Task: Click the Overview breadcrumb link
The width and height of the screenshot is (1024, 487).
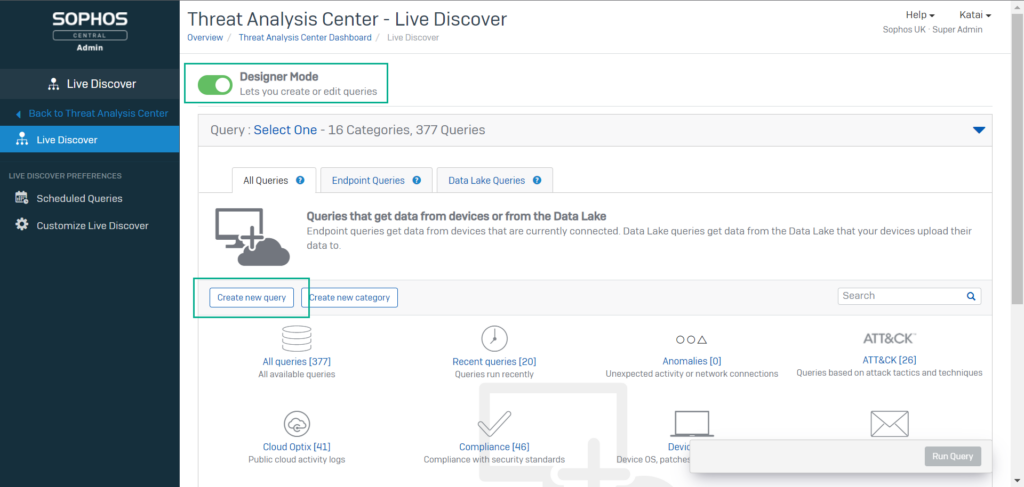Action: coord(205,37)
